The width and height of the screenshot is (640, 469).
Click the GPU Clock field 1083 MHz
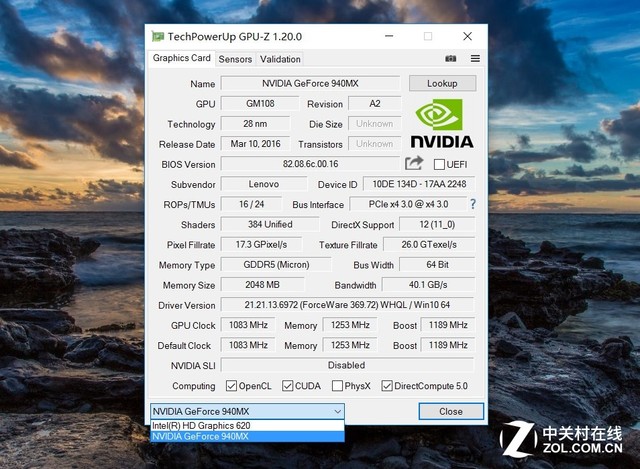[x=248, y=325]
